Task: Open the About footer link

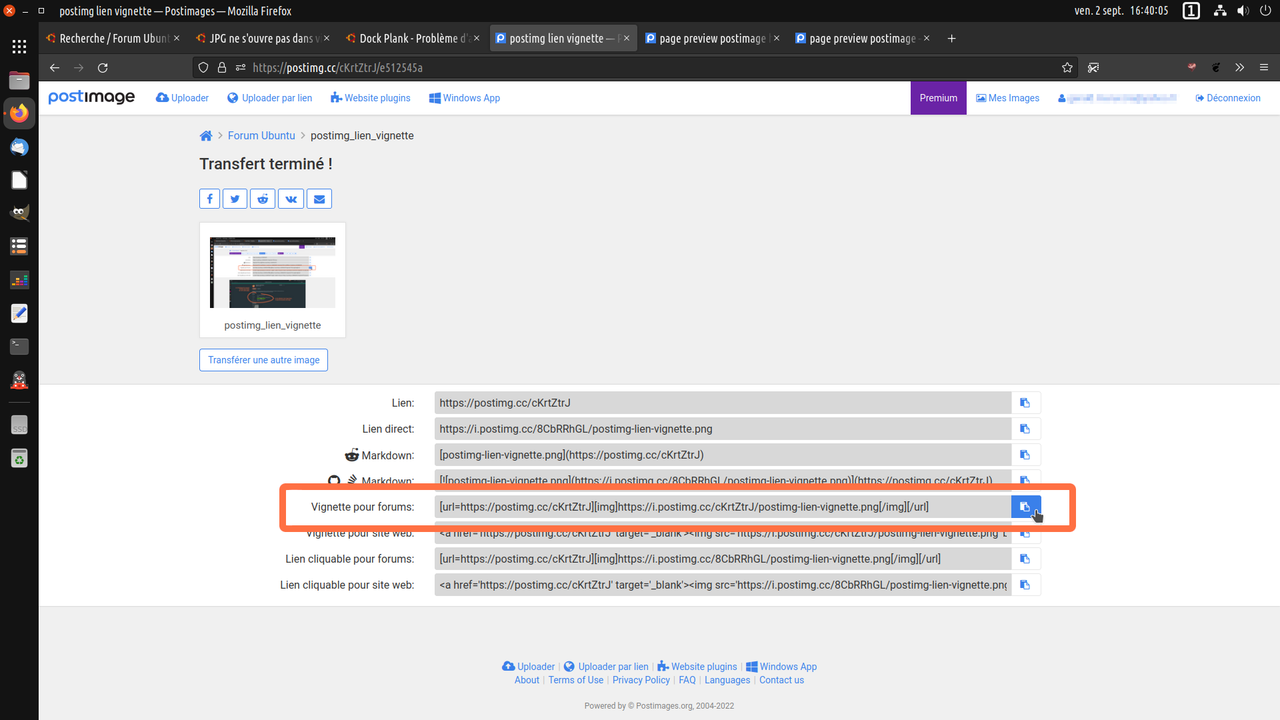Action: (x=527, y=680)
